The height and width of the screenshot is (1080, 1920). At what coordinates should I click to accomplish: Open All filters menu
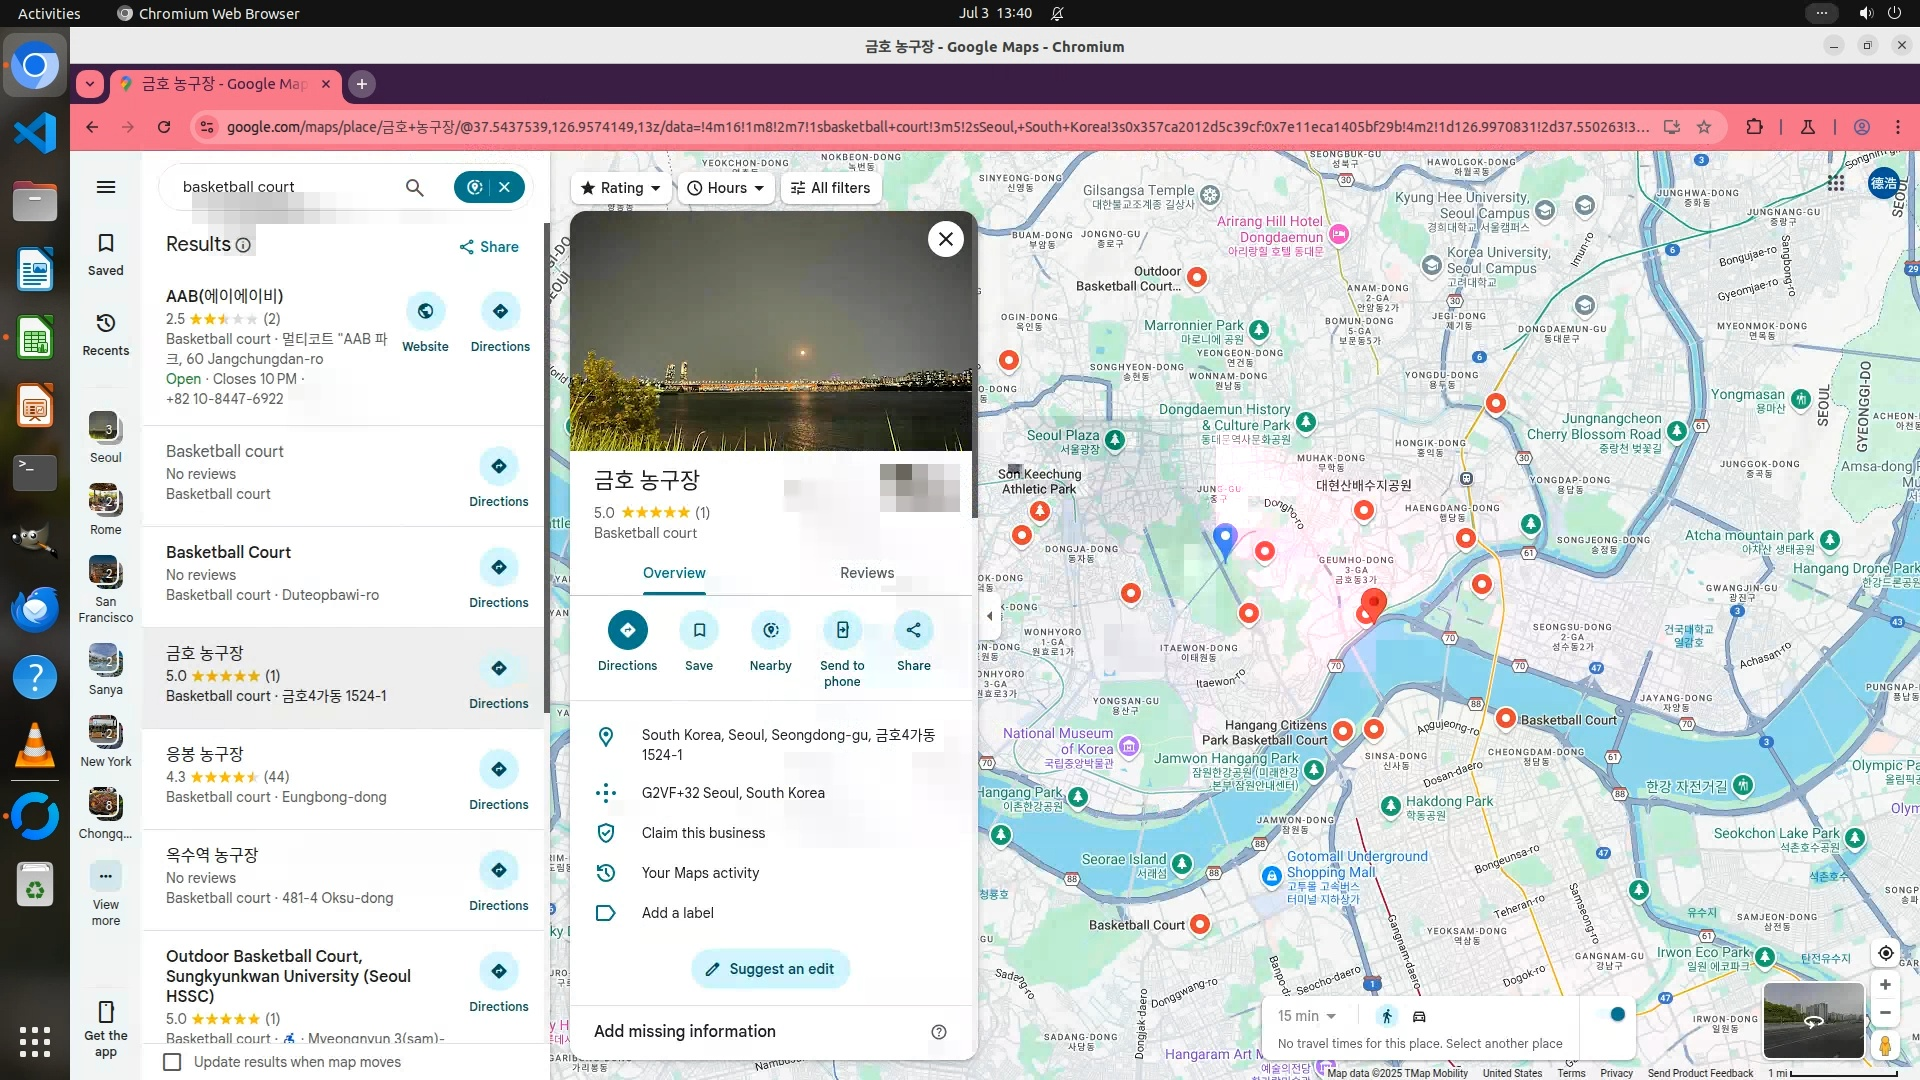click(x=830, y=188)
